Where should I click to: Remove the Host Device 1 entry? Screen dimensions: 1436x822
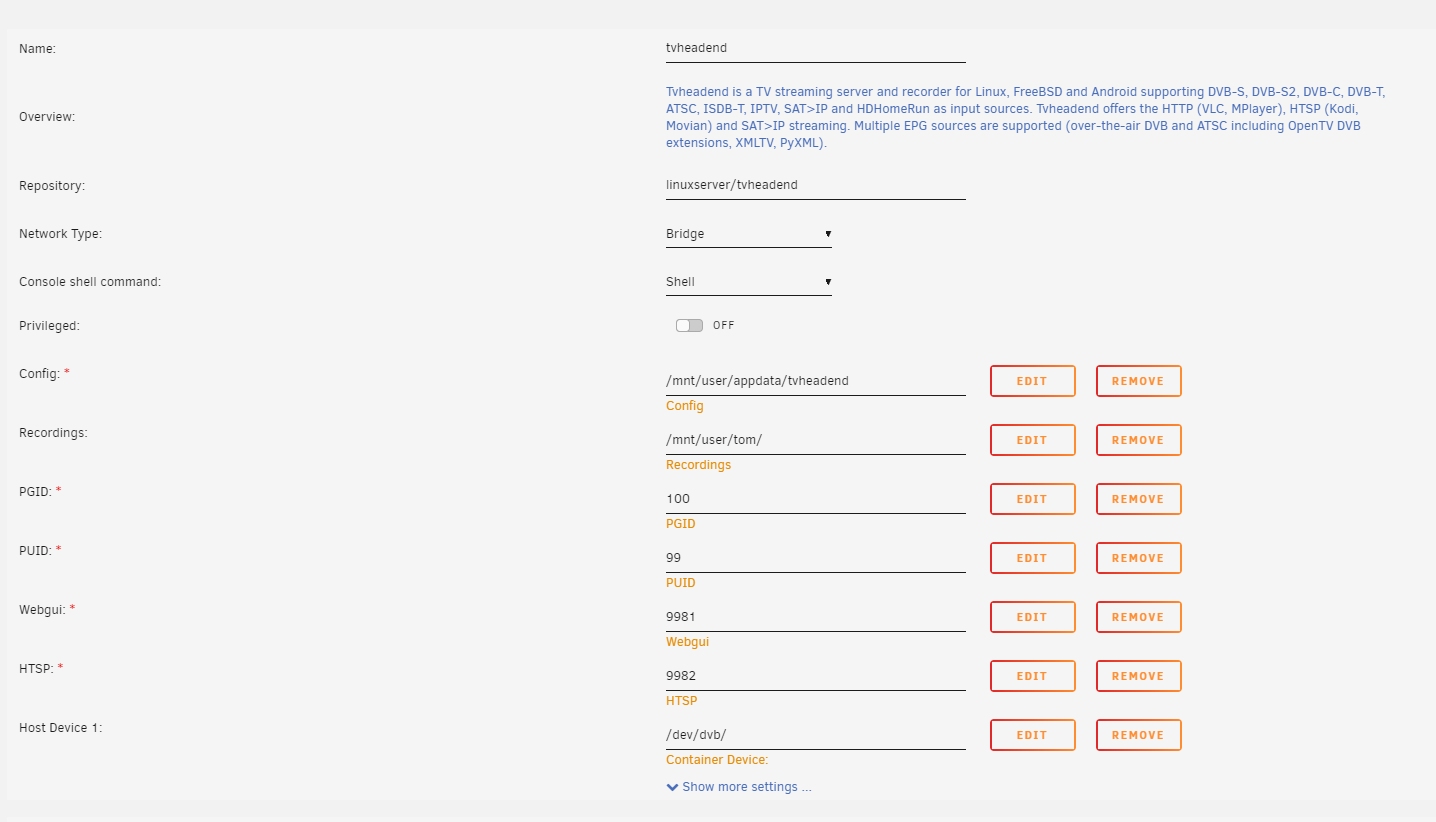(x=1139, y=735)
